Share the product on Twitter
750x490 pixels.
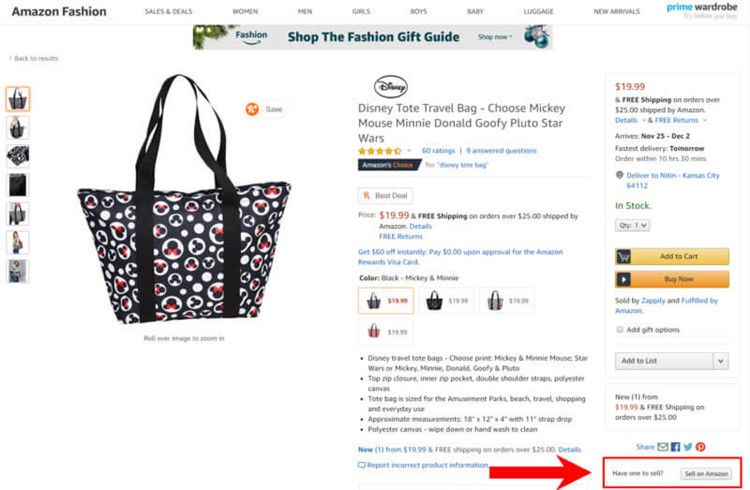[x=688, y=446]
